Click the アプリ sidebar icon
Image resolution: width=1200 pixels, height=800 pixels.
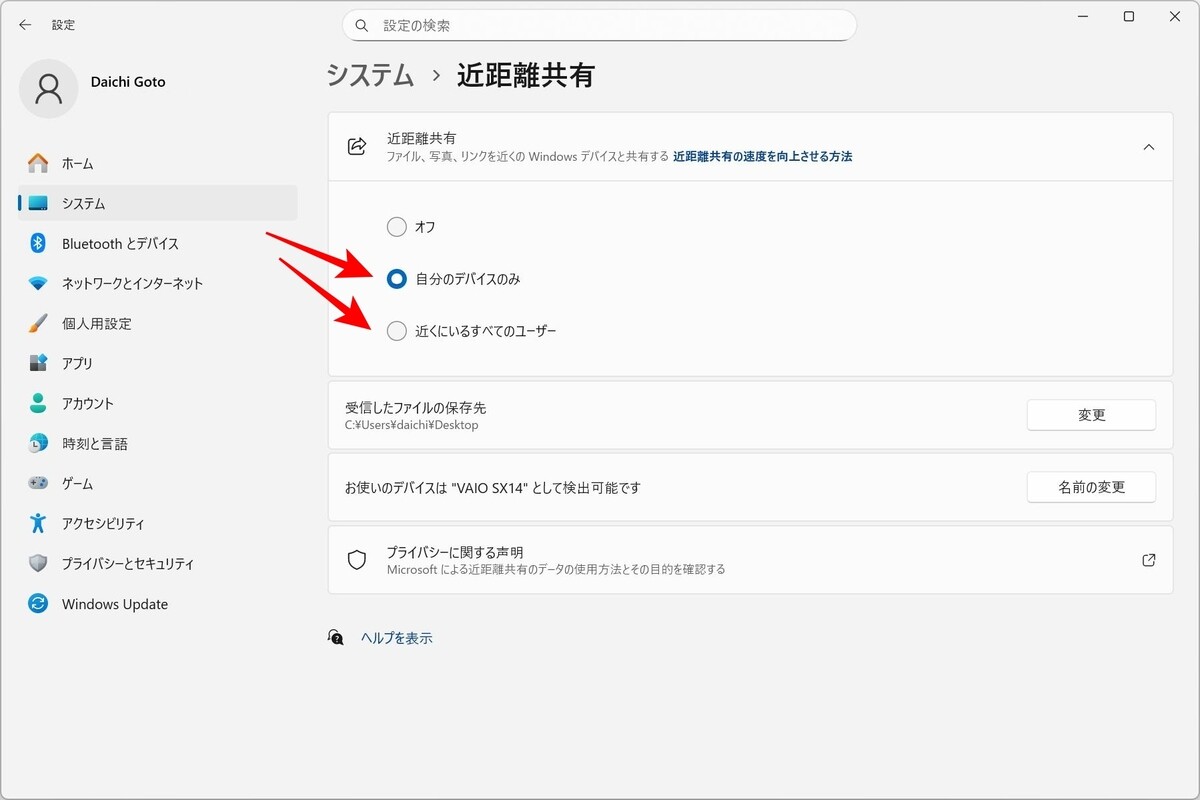pyautogui.click(x=38, y=363)
